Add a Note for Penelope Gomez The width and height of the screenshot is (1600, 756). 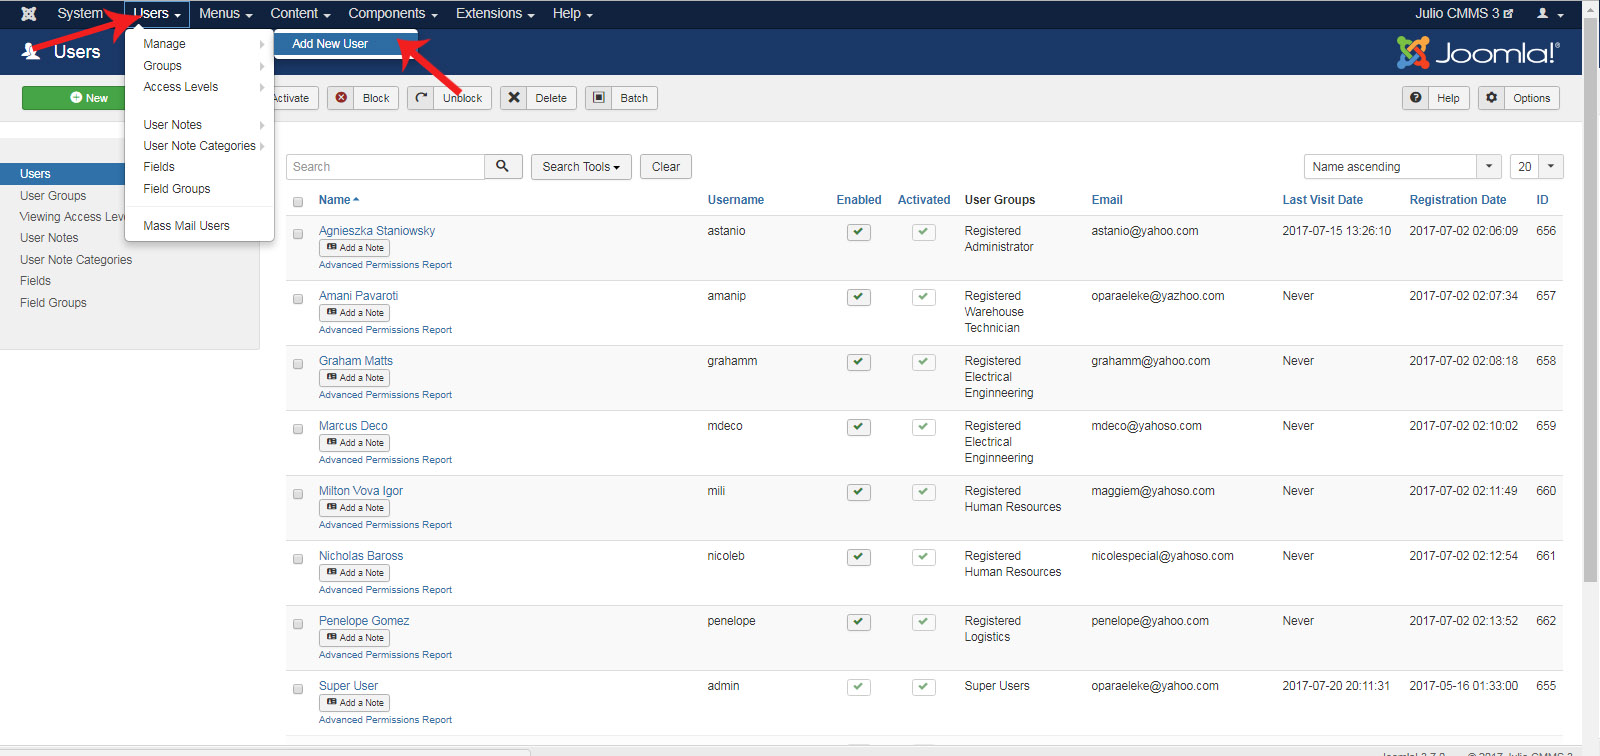click(x=354, y=638)
